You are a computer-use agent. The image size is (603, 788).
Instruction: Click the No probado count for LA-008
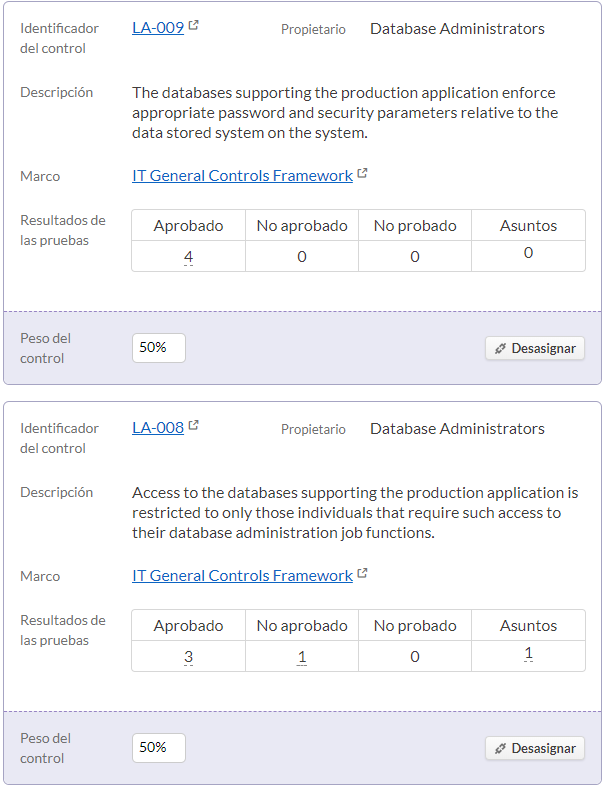pyautogui.click(x=415, y=657)
